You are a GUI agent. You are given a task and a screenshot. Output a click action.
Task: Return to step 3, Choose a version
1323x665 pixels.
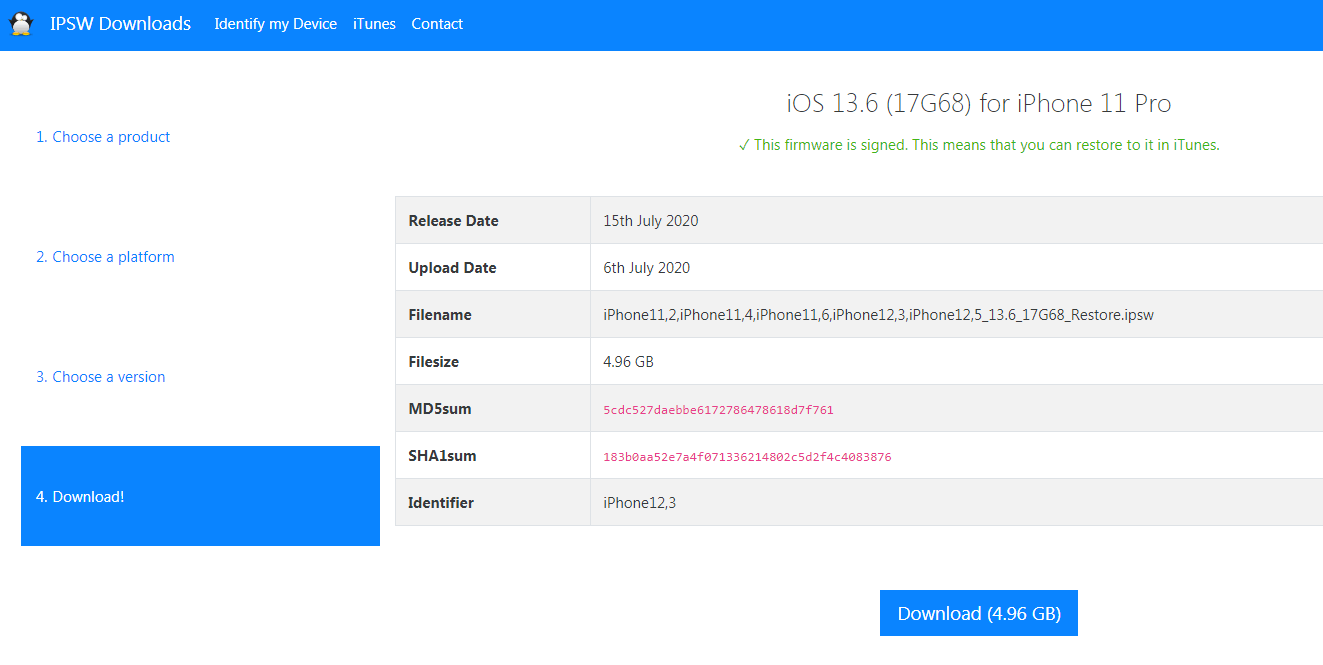tap(101, 377)
